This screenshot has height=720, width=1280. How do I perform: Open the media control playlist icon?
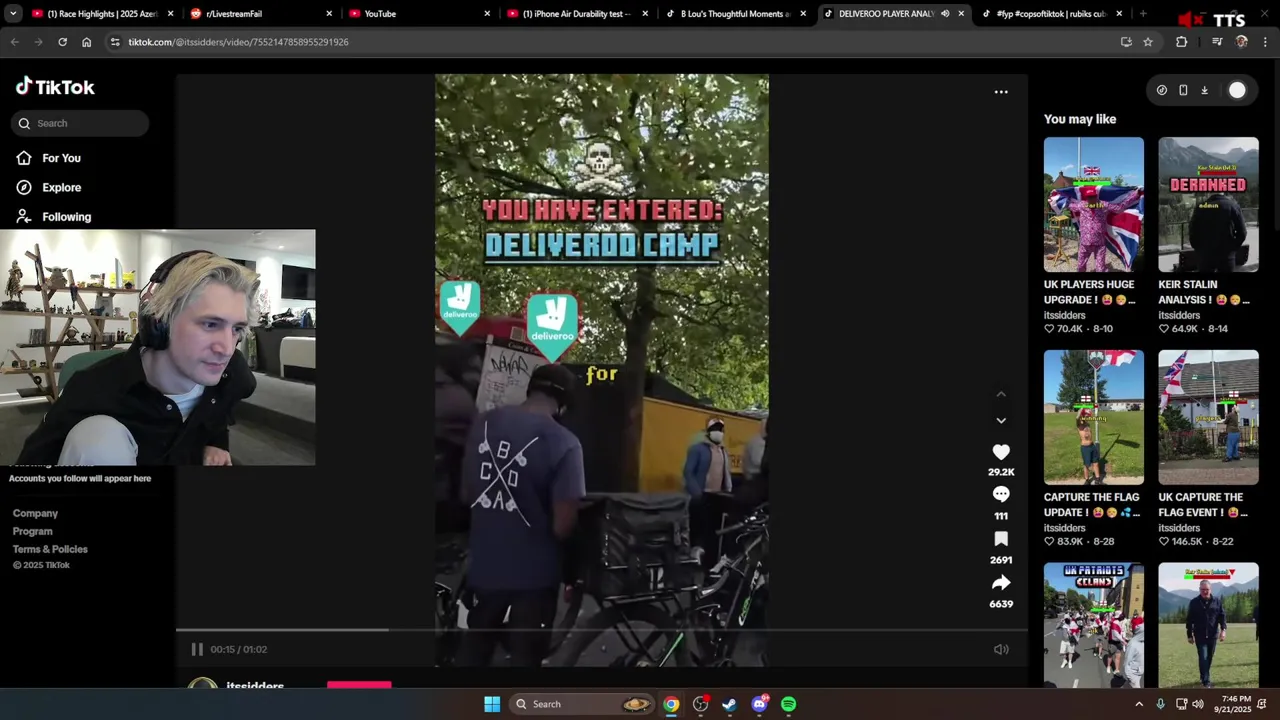click(1217, 42)
